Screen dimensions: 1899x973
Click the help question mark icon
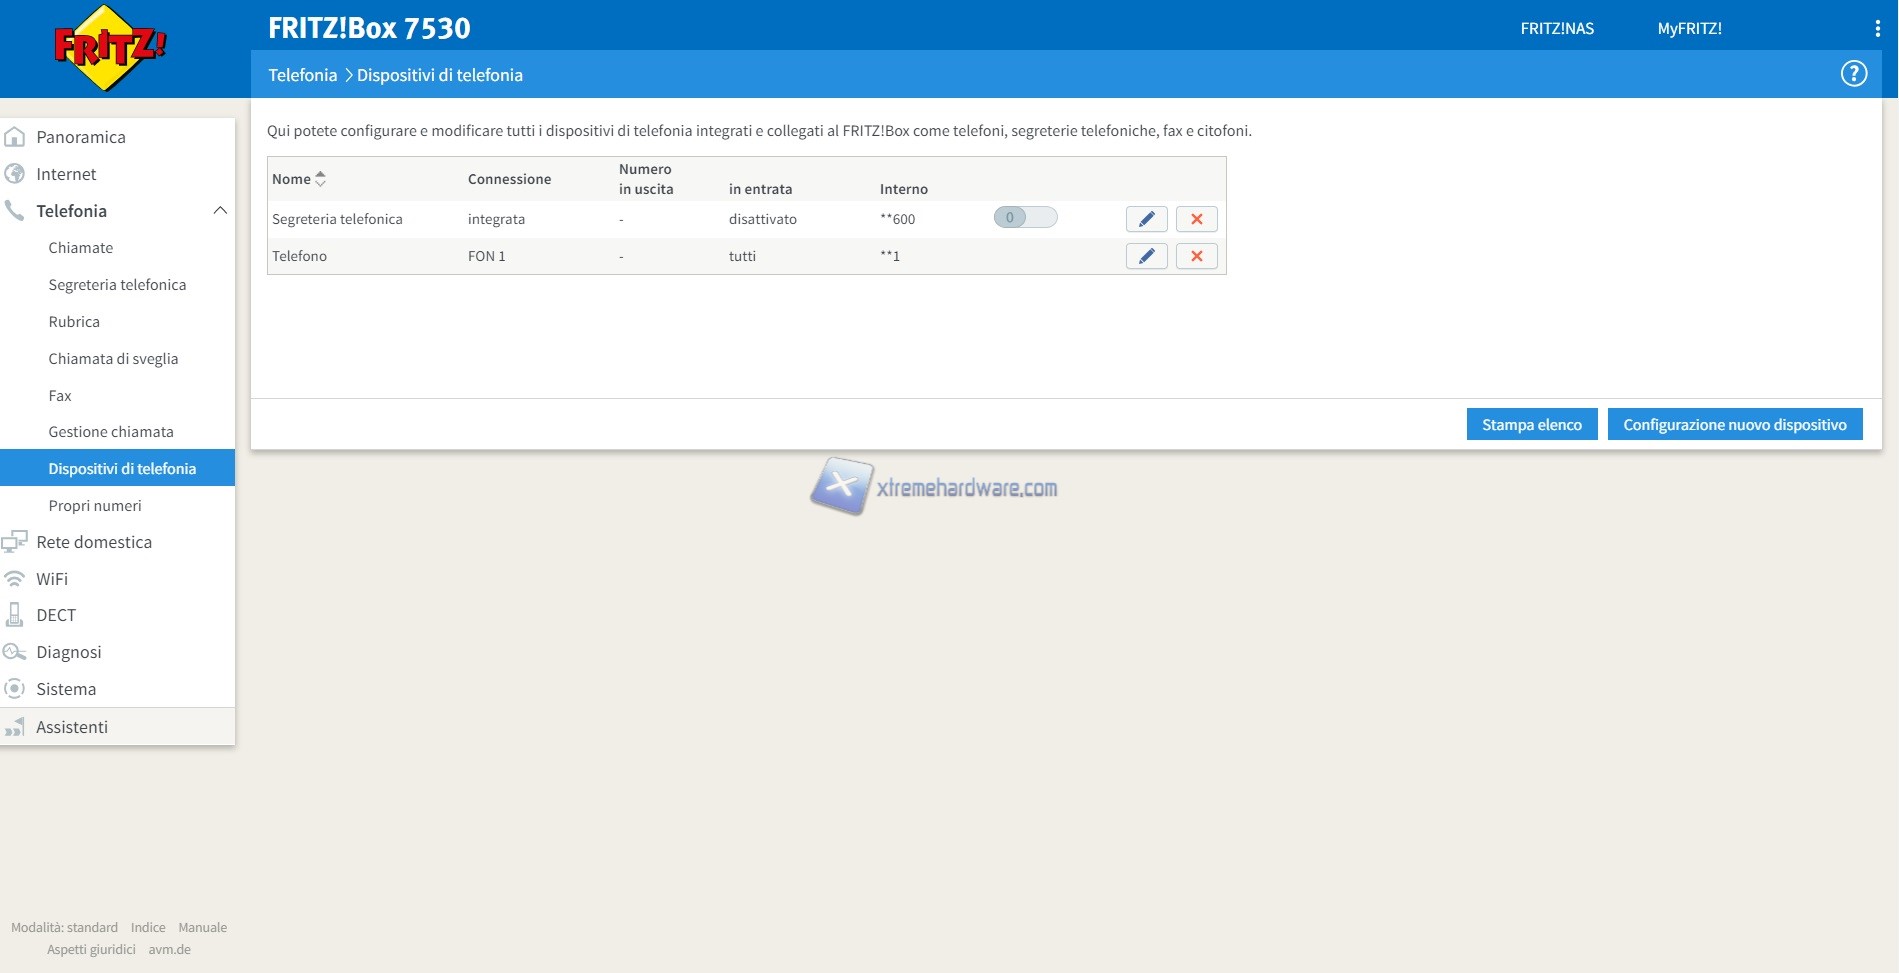1853,74
